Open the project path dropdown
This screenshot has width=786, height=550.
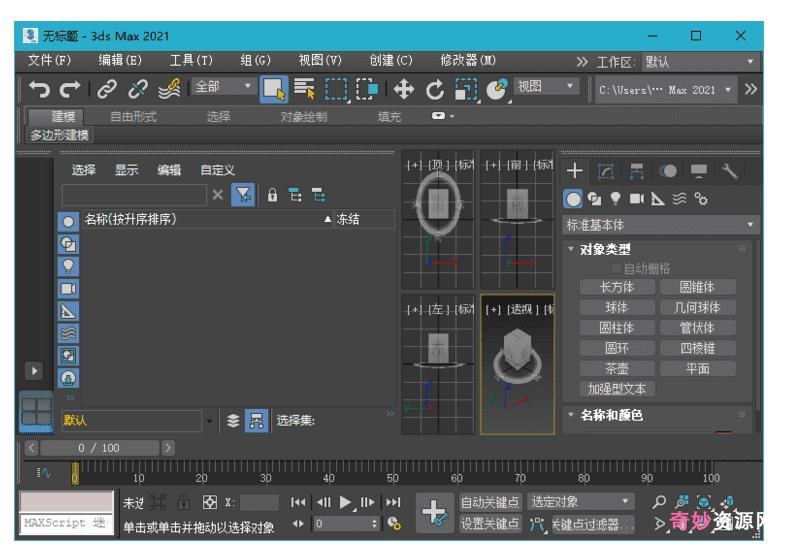tap(666, 90)
